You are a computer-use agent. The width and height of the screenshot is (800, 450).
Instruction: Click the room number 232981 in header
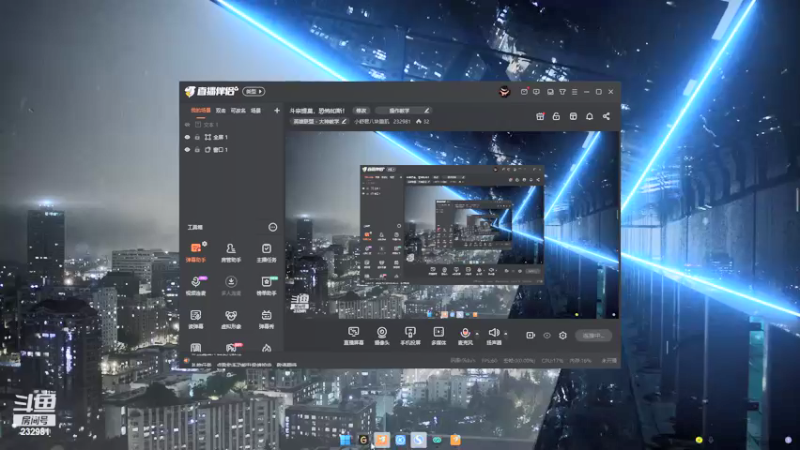402,121
